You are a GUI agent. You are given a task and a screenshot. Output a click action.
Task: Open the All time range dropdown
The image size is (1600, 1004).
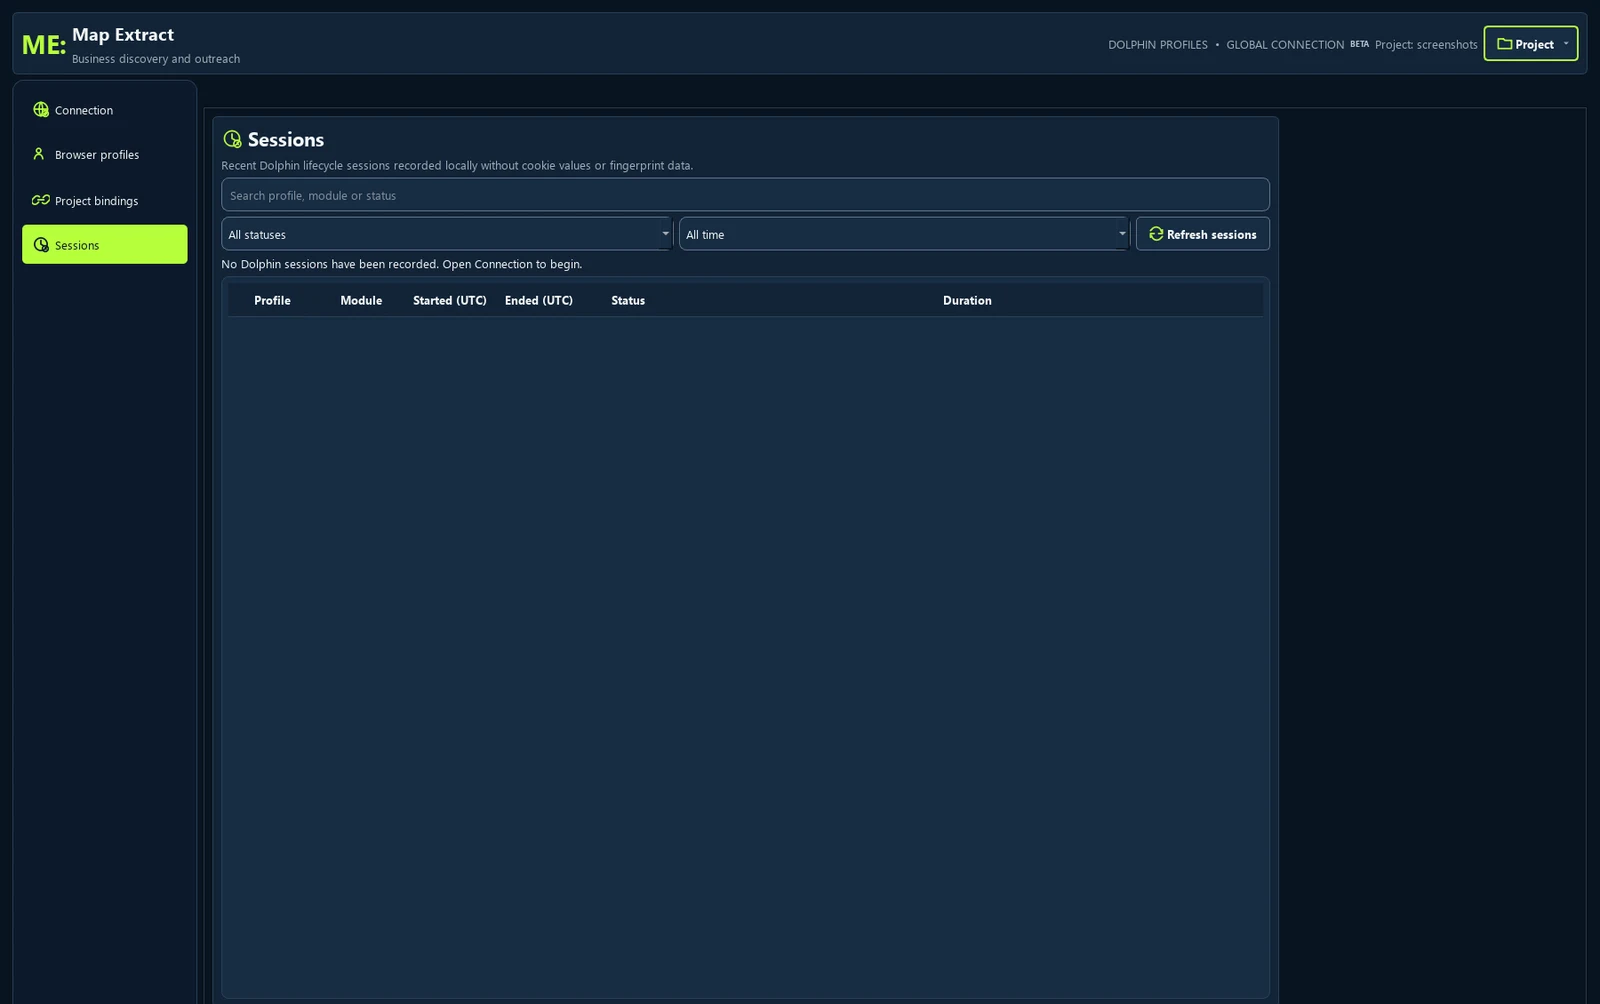pos(904,234)
